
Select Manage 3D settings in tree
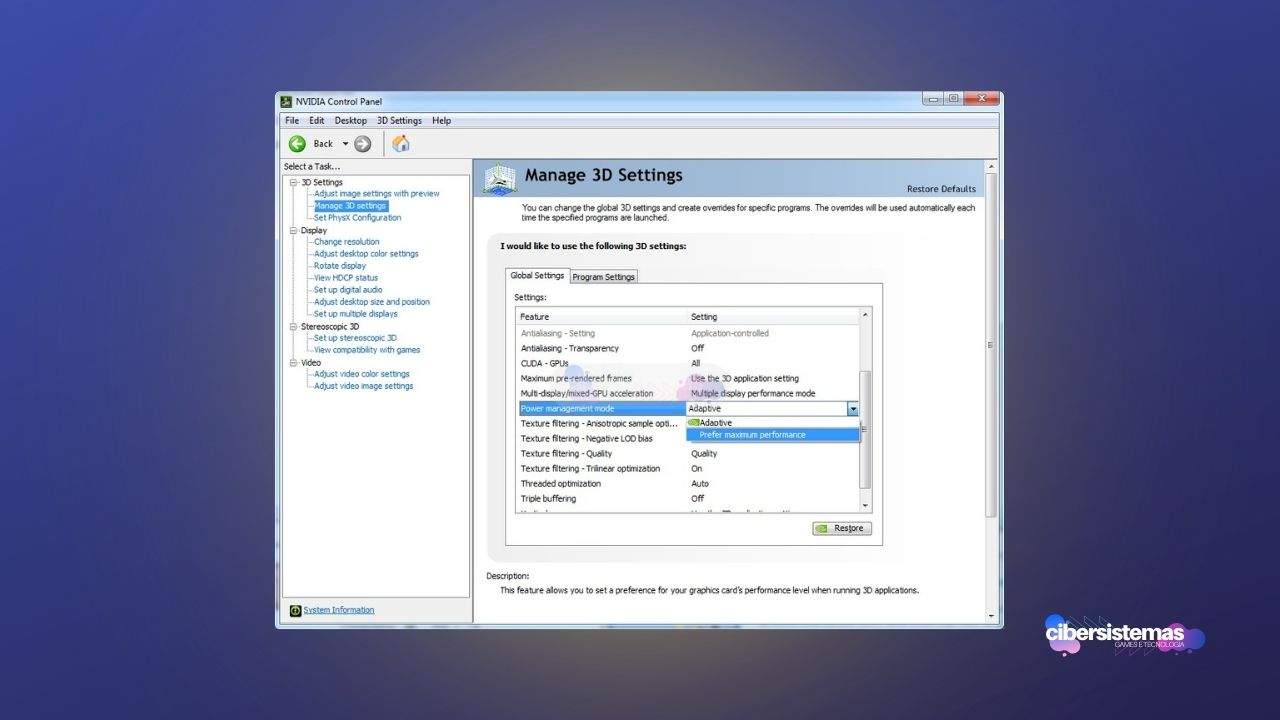coord(350,206)
